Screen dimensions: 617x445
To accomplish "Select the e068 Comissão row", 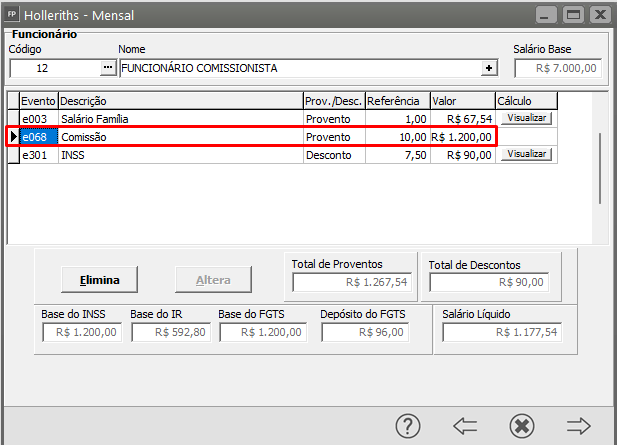I will 180,136.
